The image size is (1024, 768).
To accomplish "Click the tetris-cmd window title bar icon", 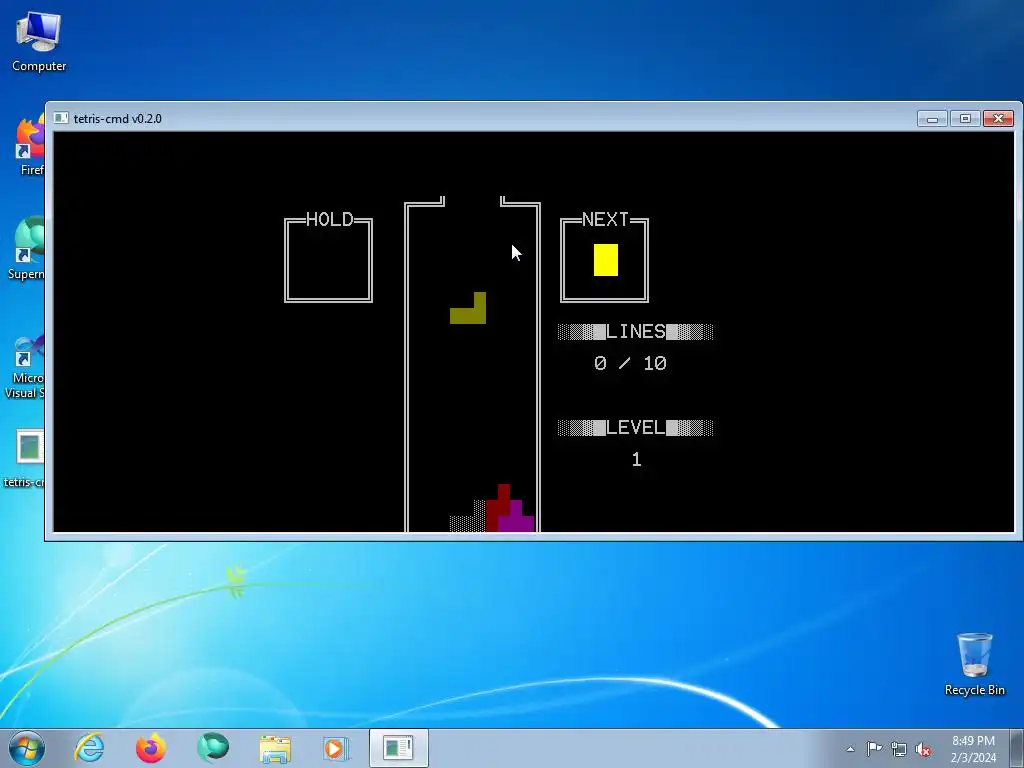I will pyautogui.click(x=61, y=118).
